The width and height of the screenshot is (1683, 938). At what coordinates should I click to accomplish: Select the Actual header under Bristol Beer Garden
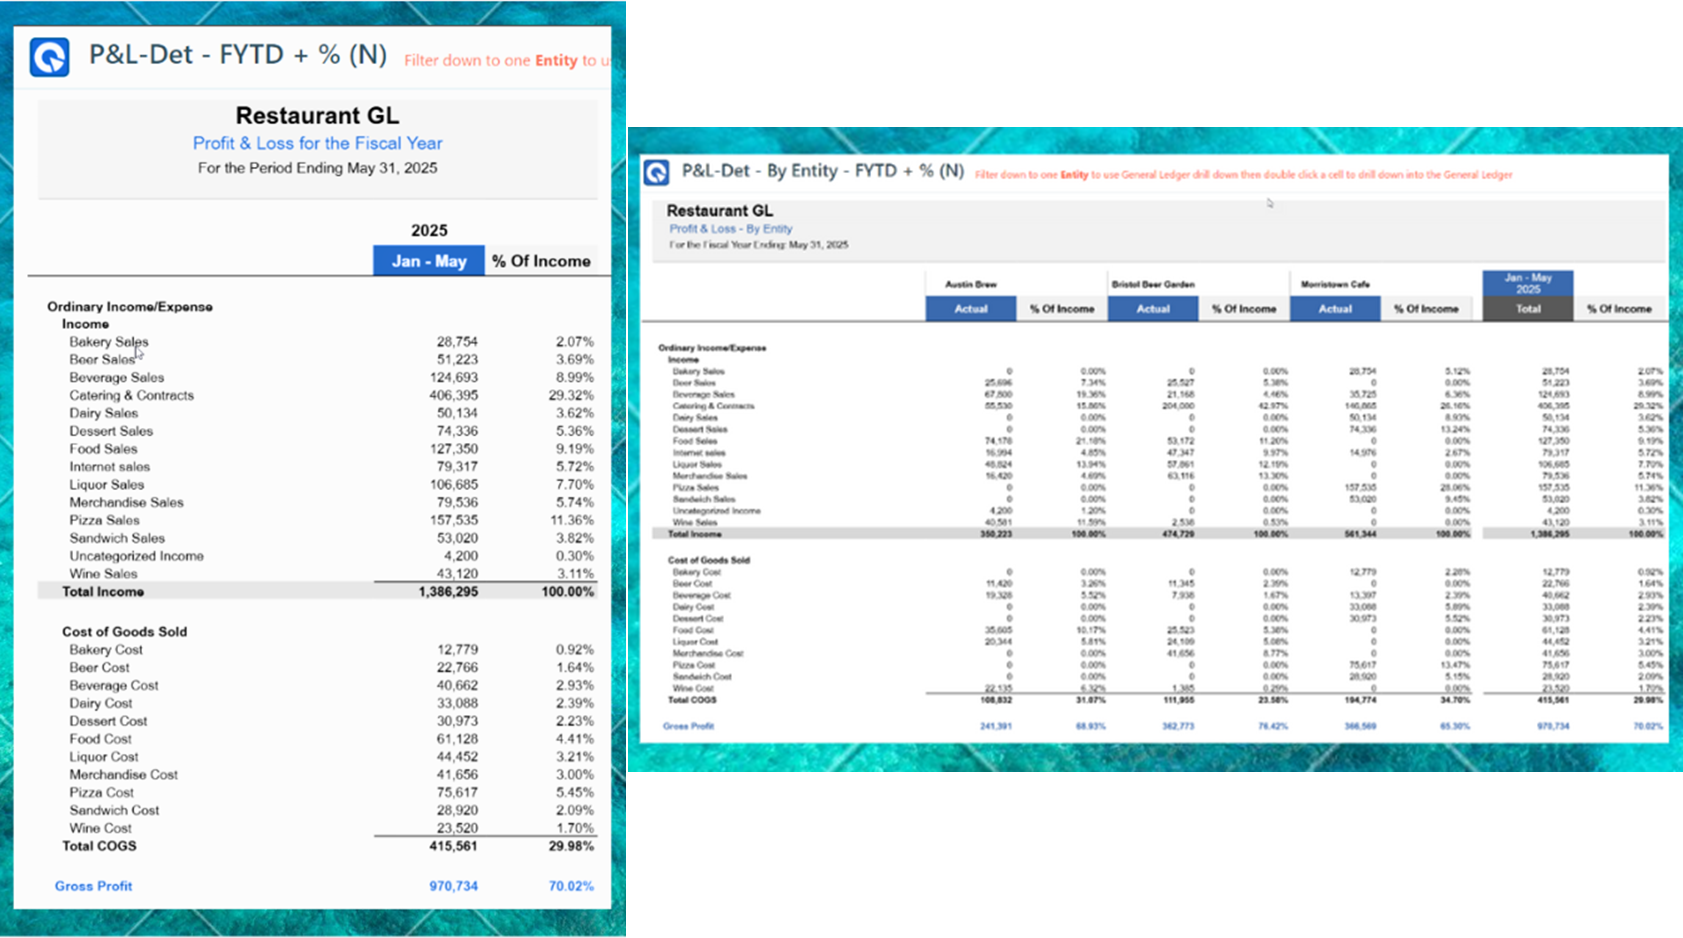coord(1152,309)
